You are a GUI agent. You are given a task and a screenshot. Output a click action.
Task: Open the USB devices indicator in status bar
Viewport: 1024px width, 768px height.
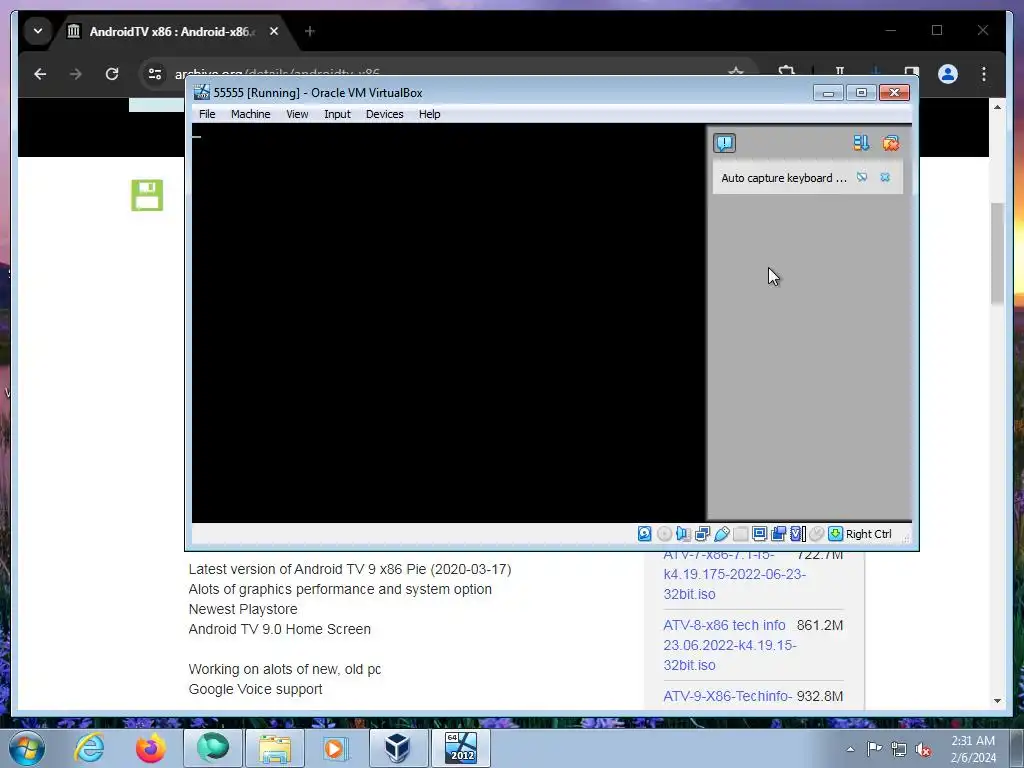(x=722, y=534)
